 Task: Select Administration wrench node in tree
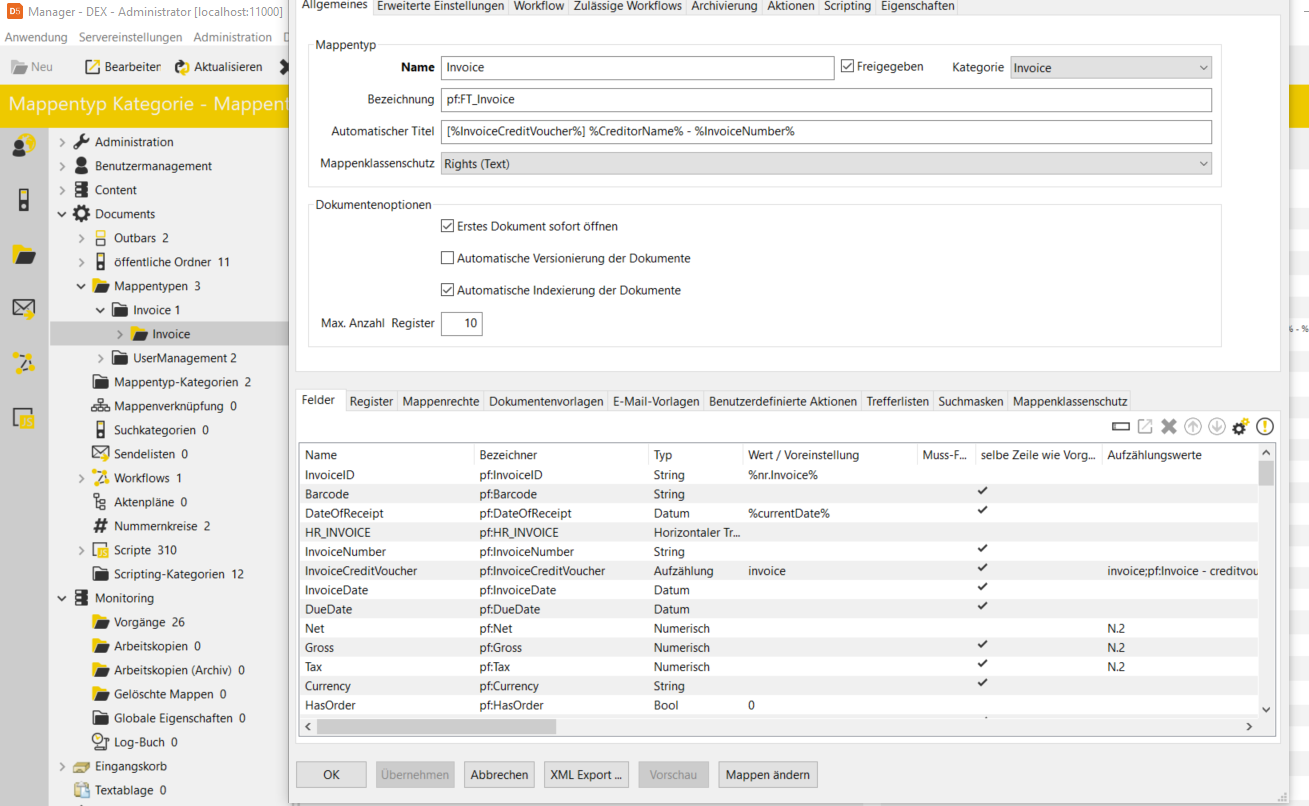pos(134,142)
